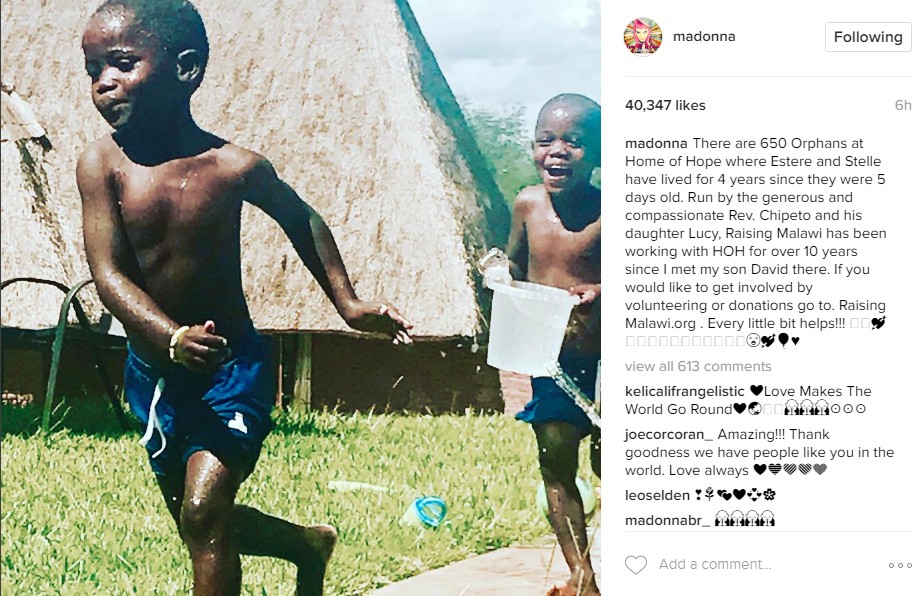Toggle the Following button
The height and width of the screenshot is (596, 917).
(868, 37)
